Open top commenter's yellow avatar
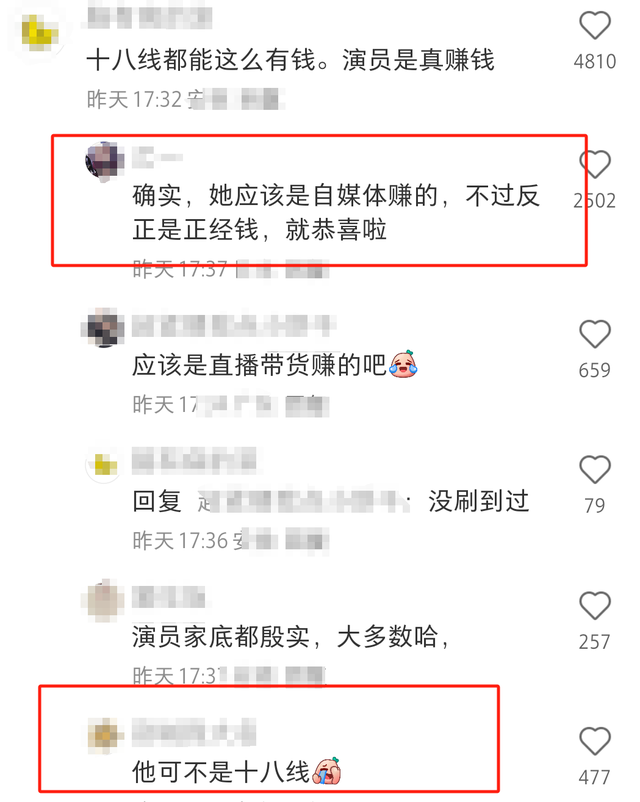The width and height of the screenshot is (640, 802). click(39, 33)
